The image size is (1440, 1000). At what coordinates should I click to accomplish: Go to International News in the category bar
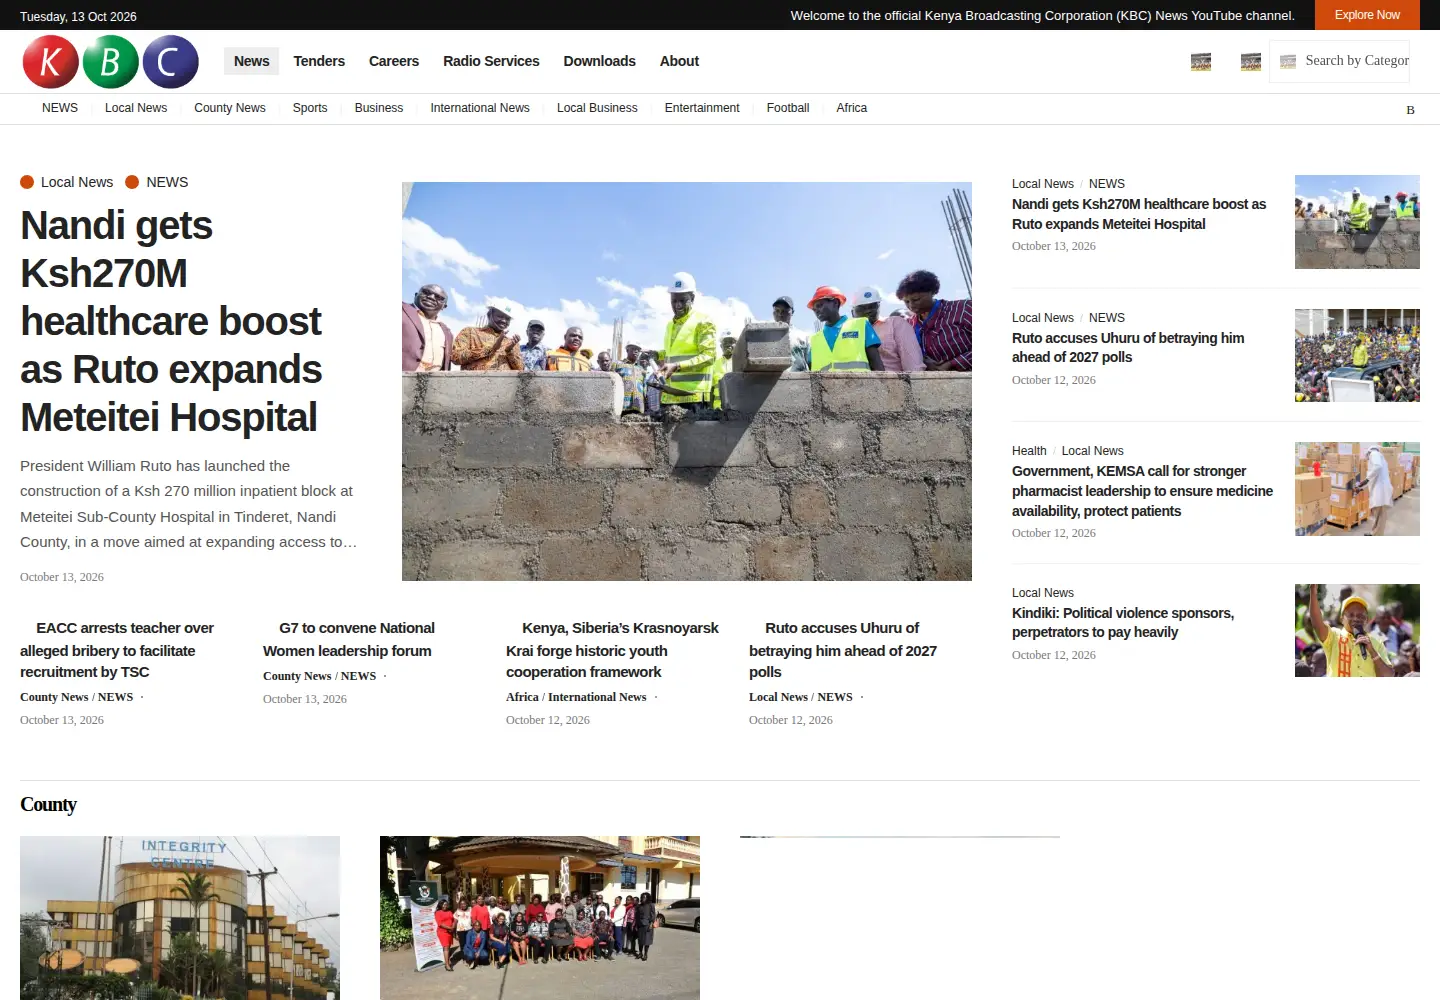pos(480,108)
